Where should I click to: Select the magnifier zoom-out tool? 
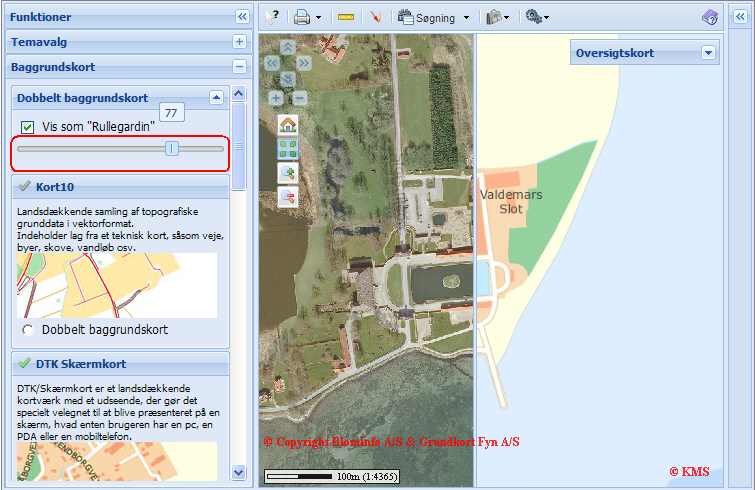tap(288, 197)
